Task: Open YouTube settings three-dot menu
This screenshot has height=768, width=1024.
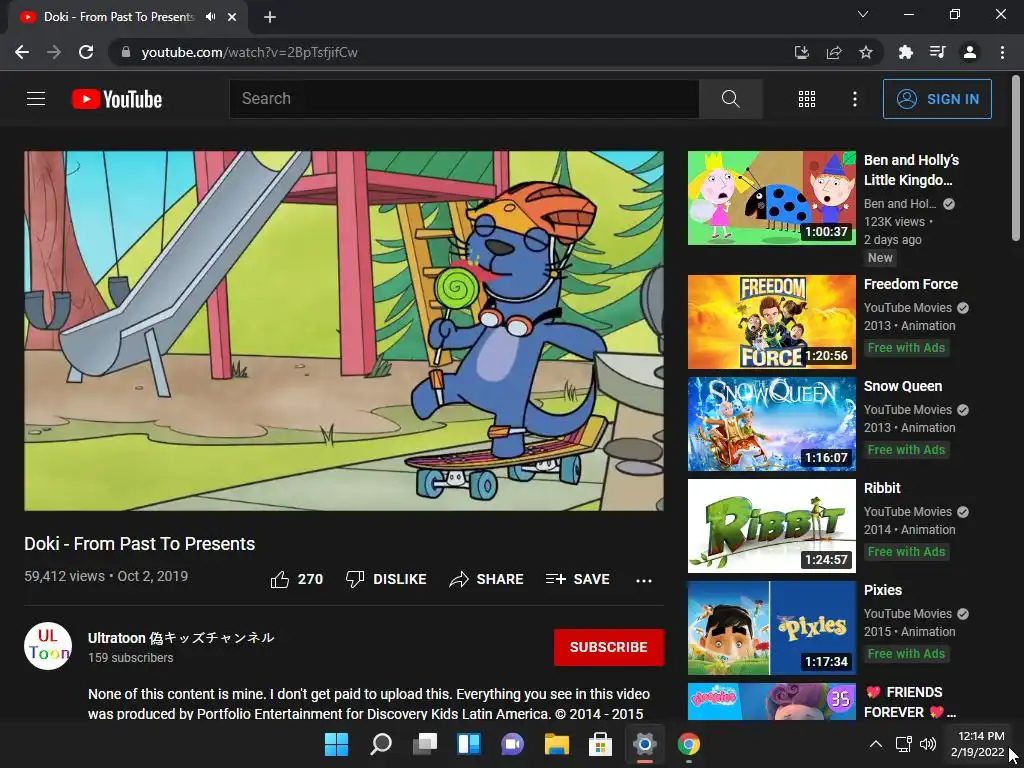Action: pyautogui.click(x=855, y=99)
